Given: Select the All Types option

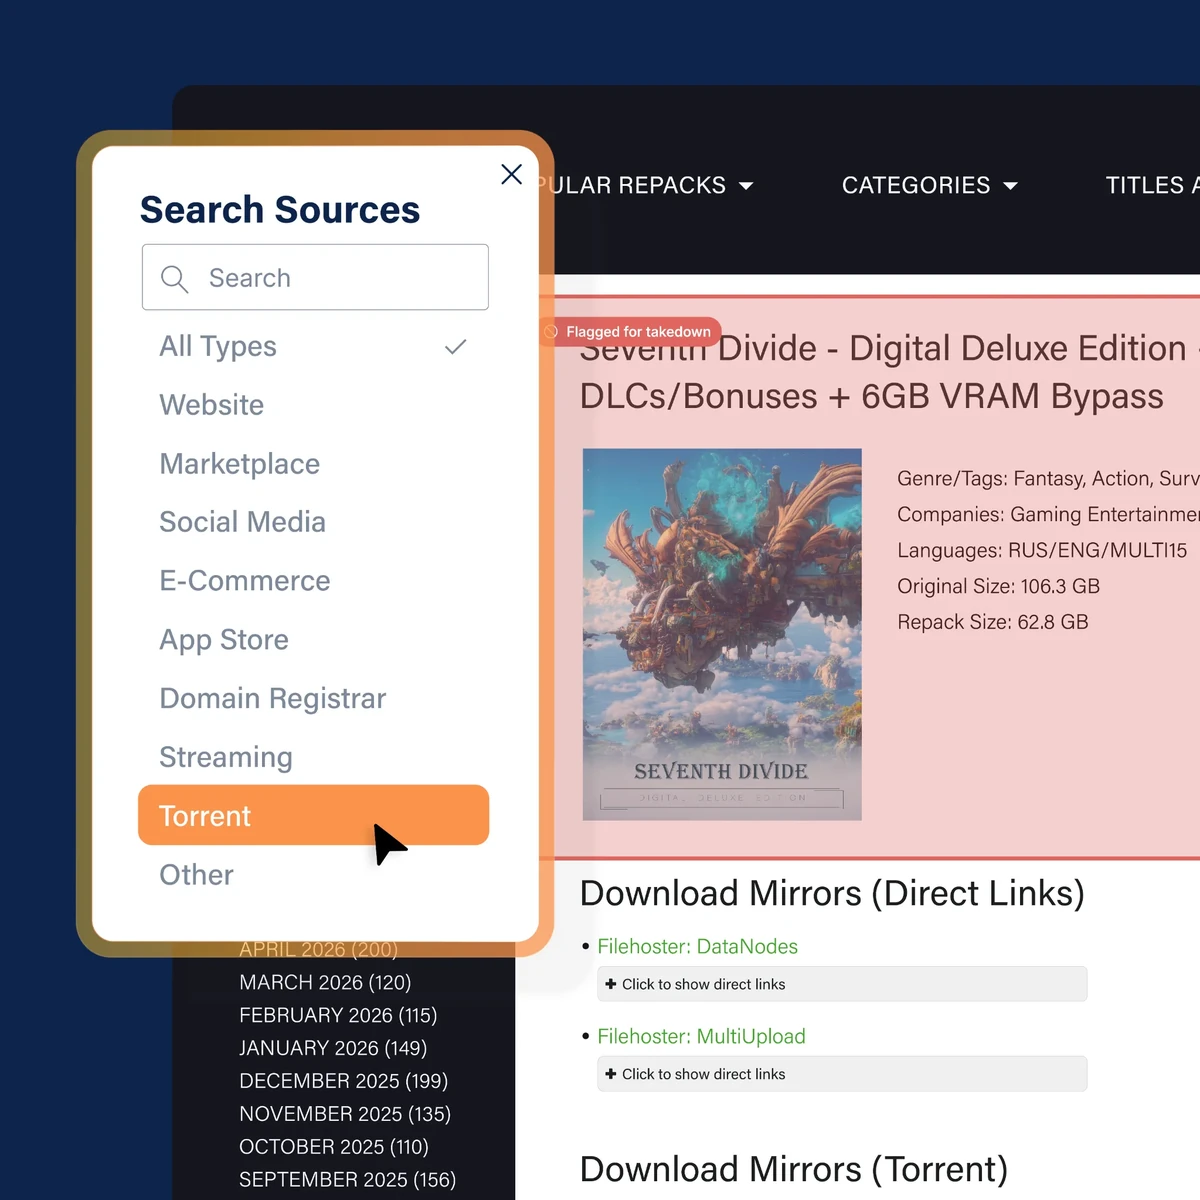Looking at the screenshot, I should 314,346.
